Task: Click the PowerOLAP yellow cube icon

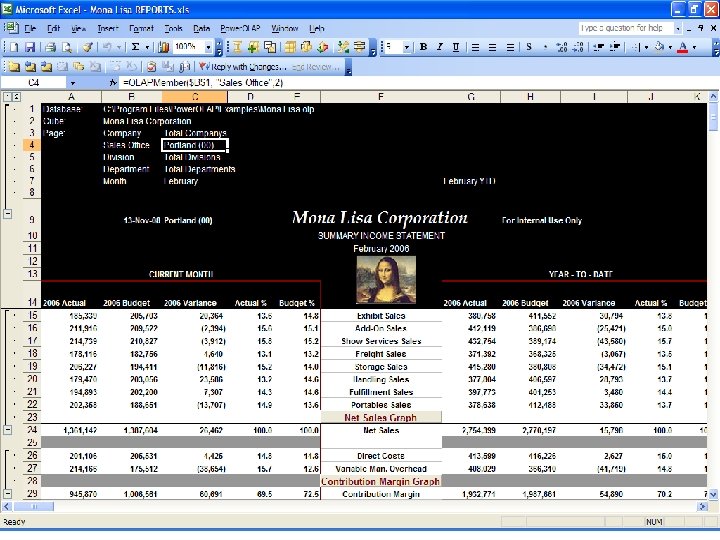Action: coord(306,47)
